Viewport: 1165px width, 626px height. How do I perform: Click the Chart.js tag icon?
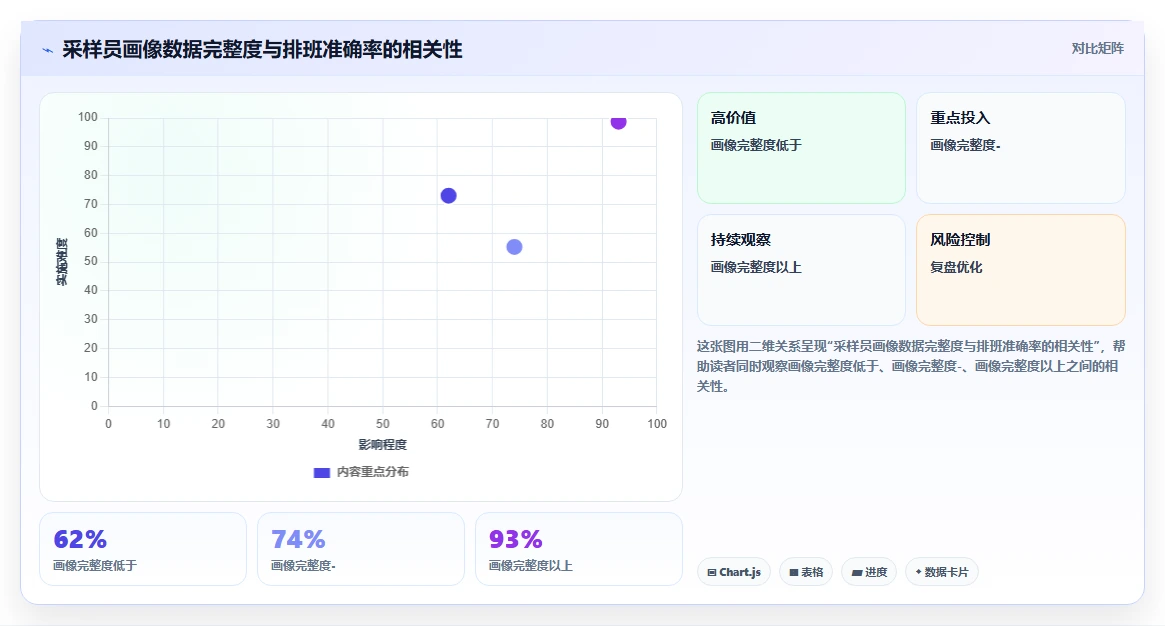[712, 573]
